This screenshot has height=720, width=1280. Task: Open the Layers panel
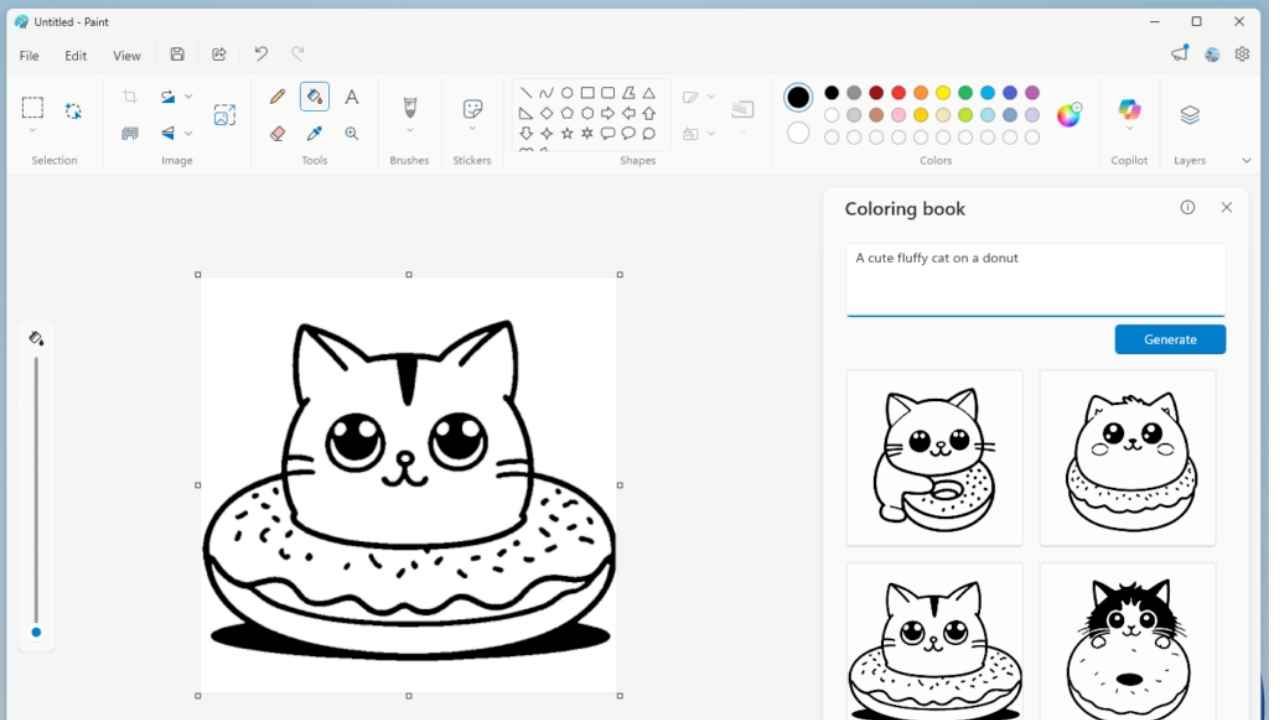(1189, 113)
